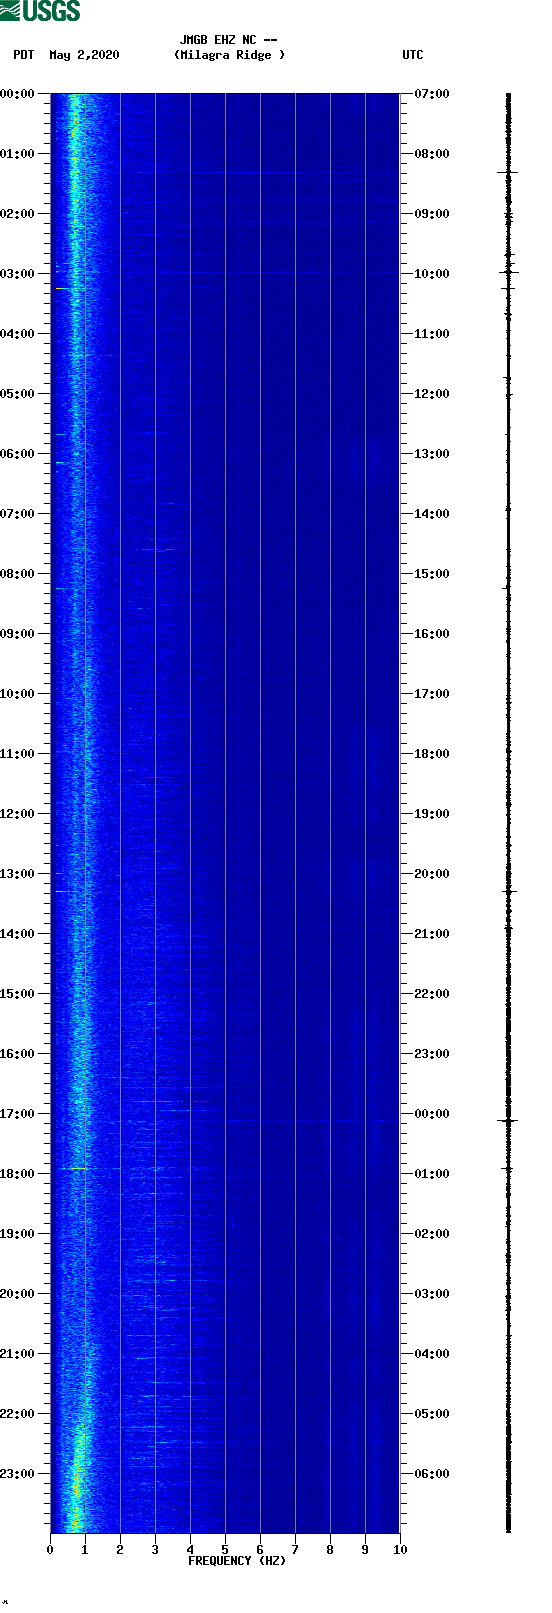Click the FREQUENCY (HZ) axis label
Screen dimensions: 552x1613
click(237, 1561)
